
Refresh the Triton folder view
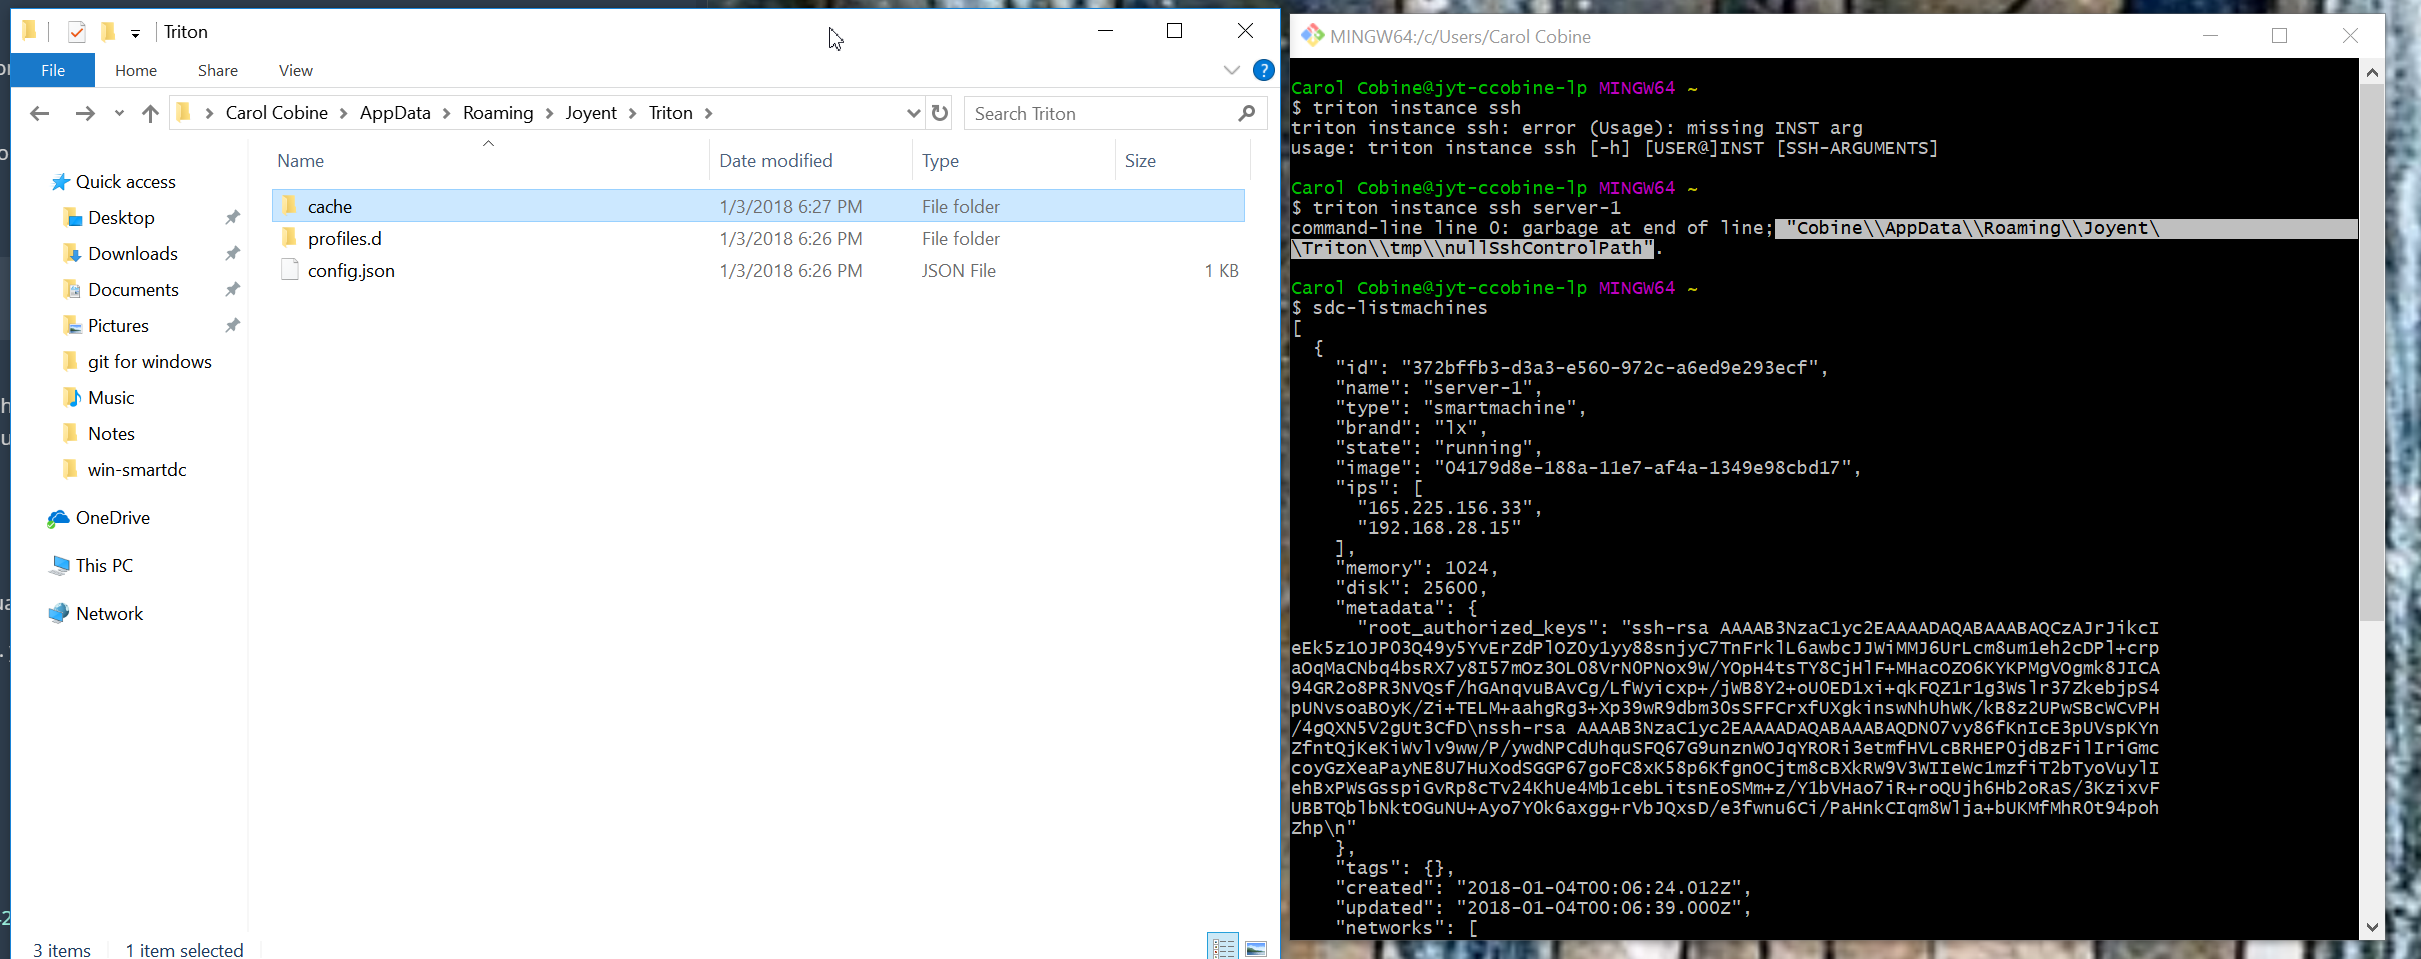point(940,113)
